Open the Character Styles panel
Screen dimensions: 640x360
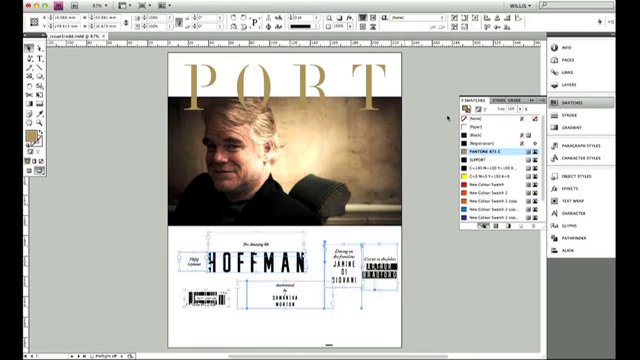coord(581,158)
